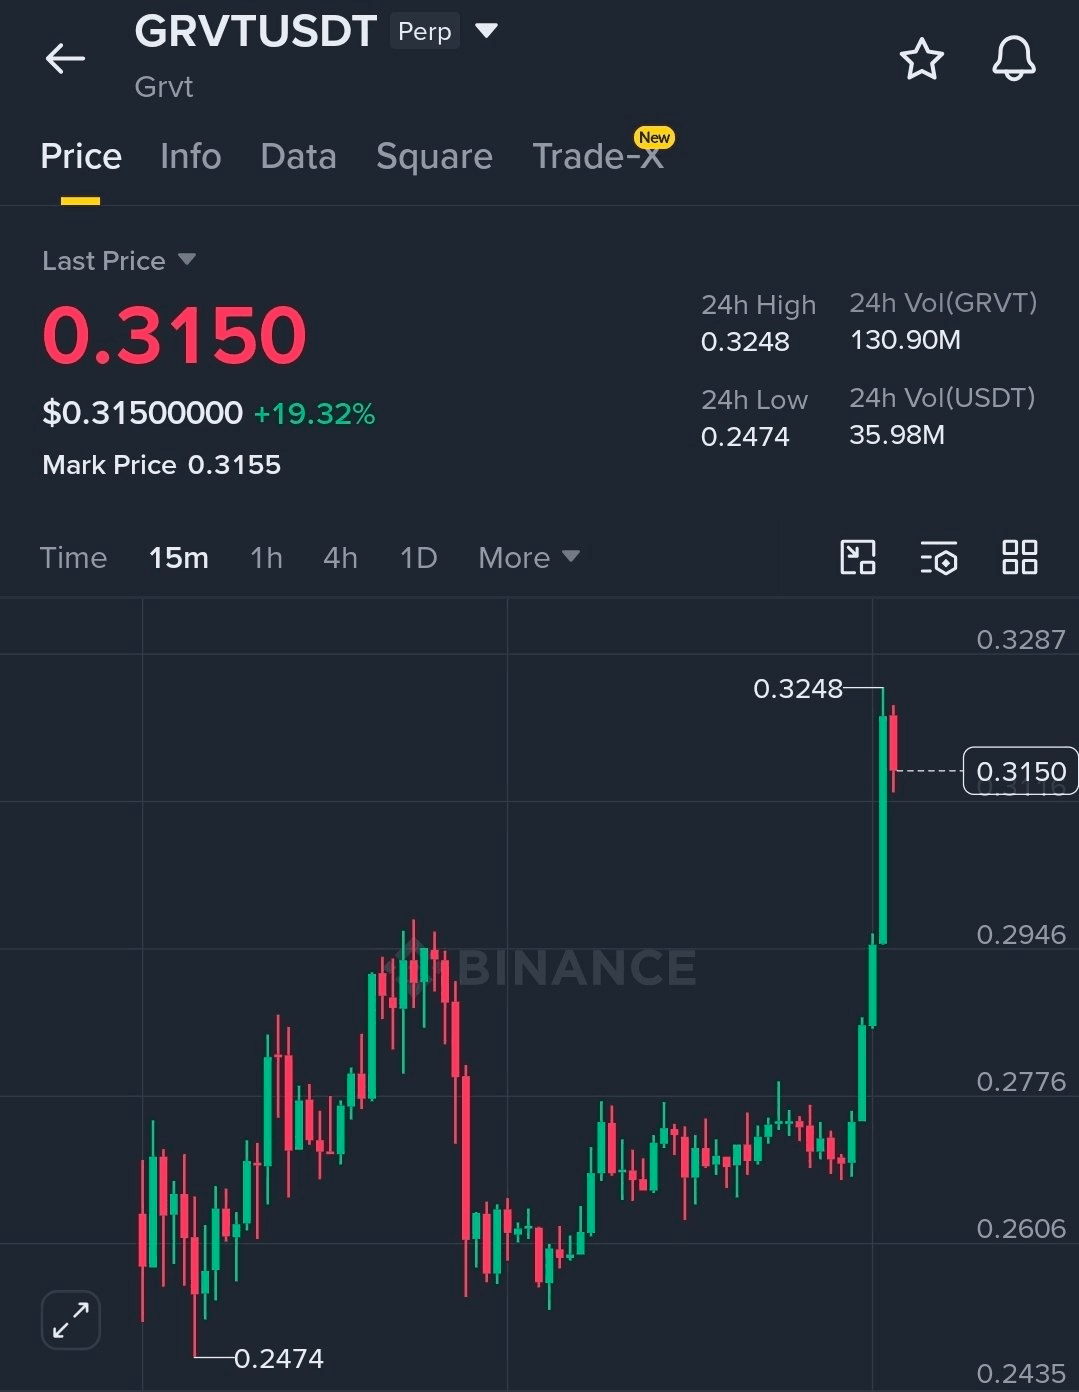This screenshot has height=1392, width=1079.
Task: Tap the GRVTUSDT symbol title
Action: click(256, 32)
